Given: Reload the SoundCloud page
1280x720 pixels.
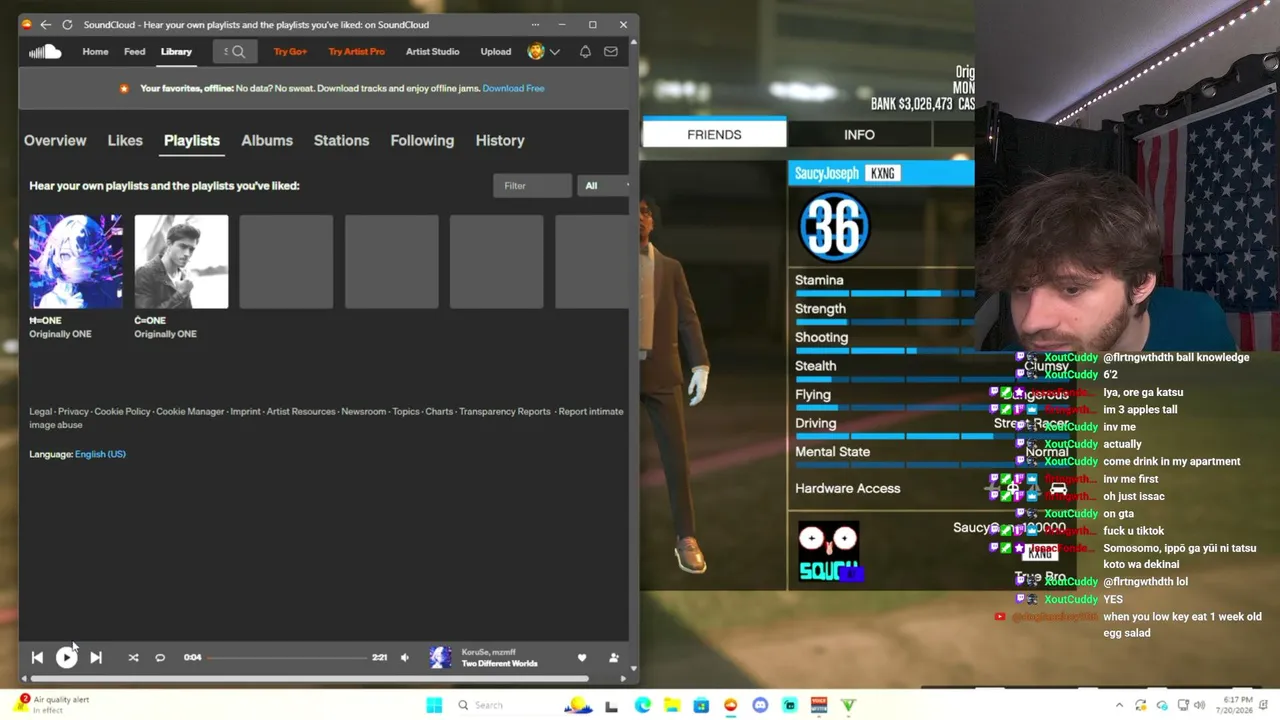Looking at the screenshot, I should click(x=67, y=25).
